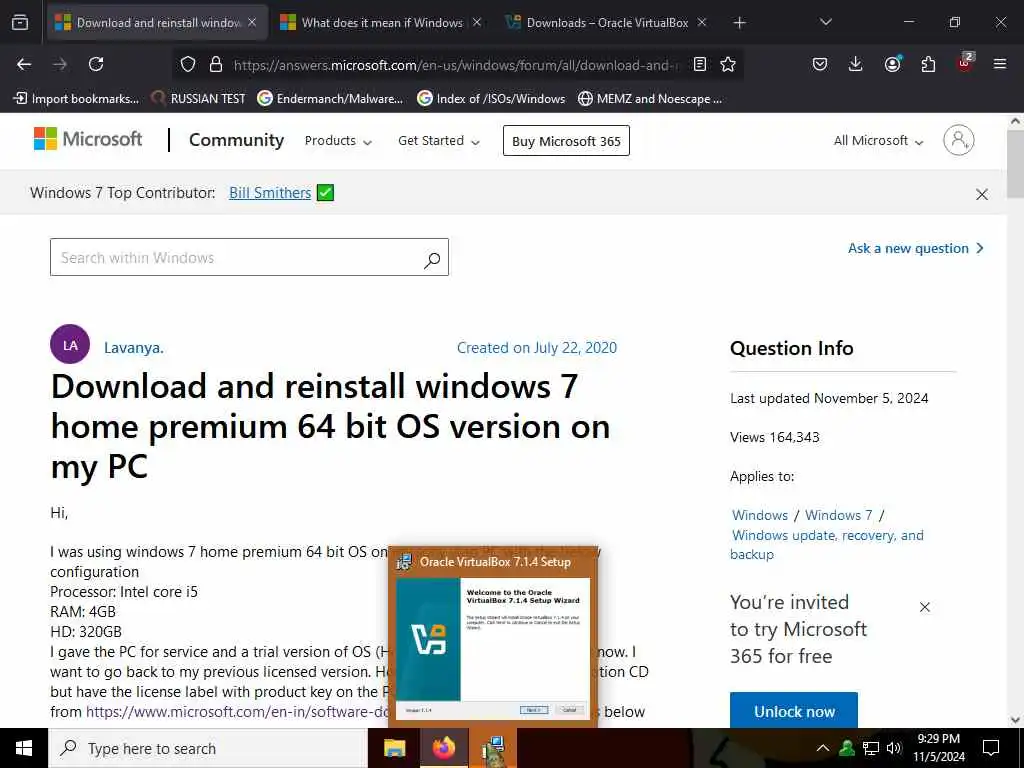Toggle Reader View icon in address bar
This screenshot has height=768, width=1024.
(700, 64)
